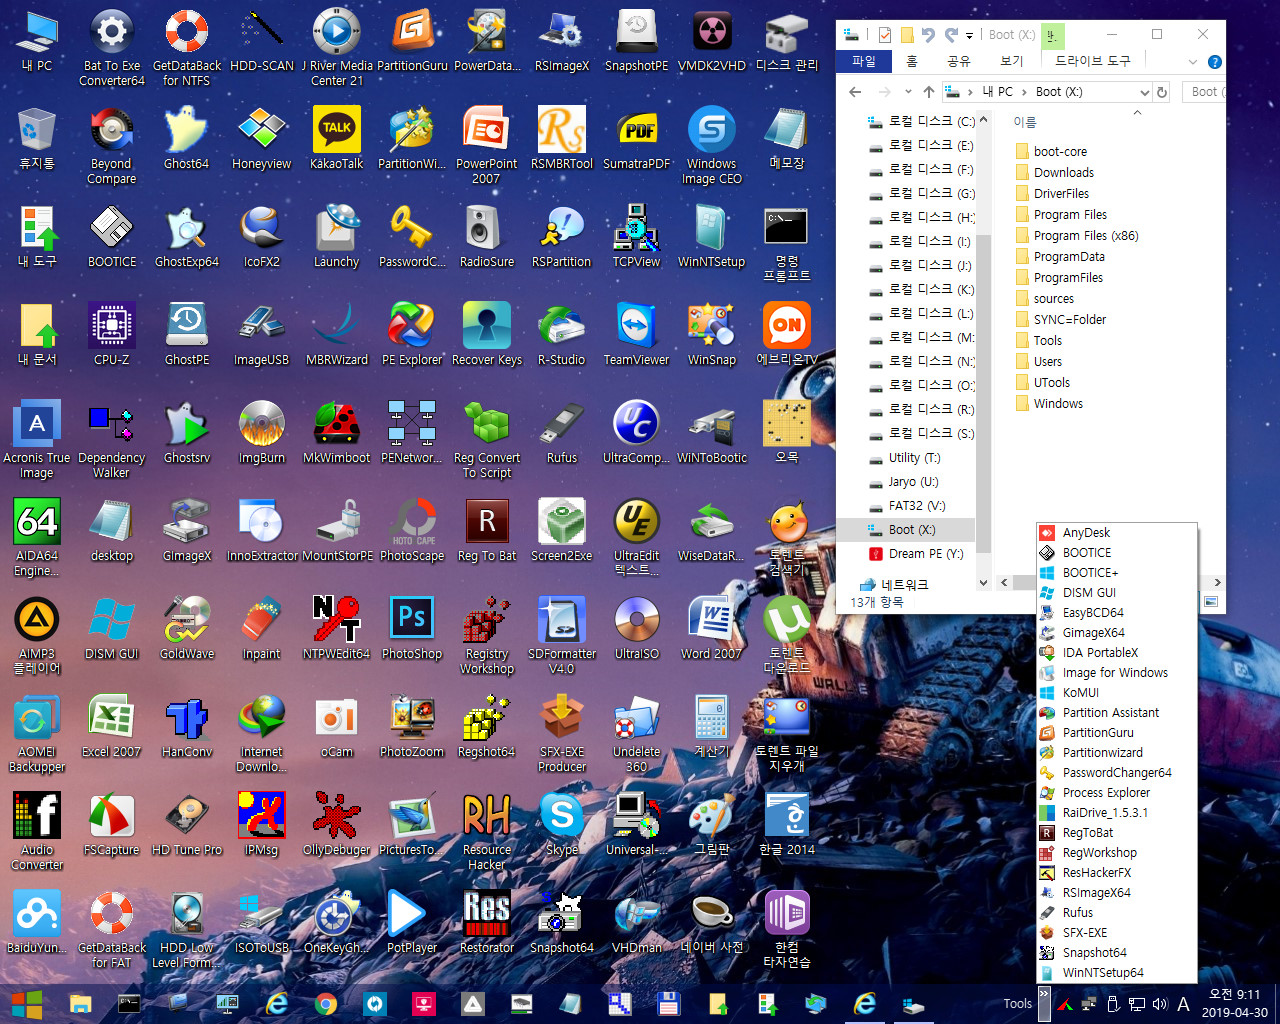The image size is (1280, 1024).
Task: Open the 파일 tab in Explorer
Action: (x=864, y=61)
